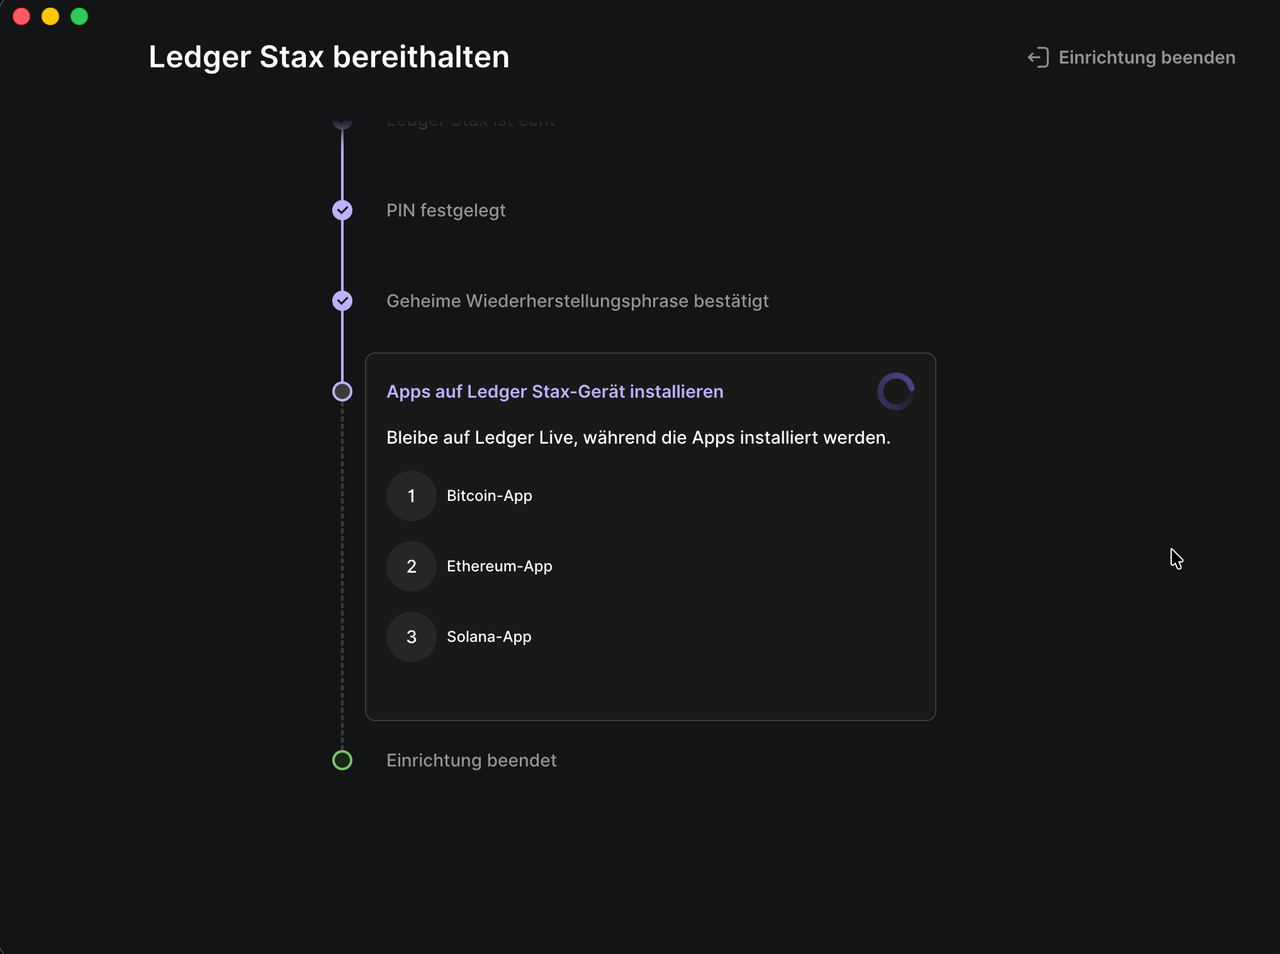This screenshot has height=954, width=1280.
Task: Click the number 3 badge beside Solana-App
Action: (411, 637)
